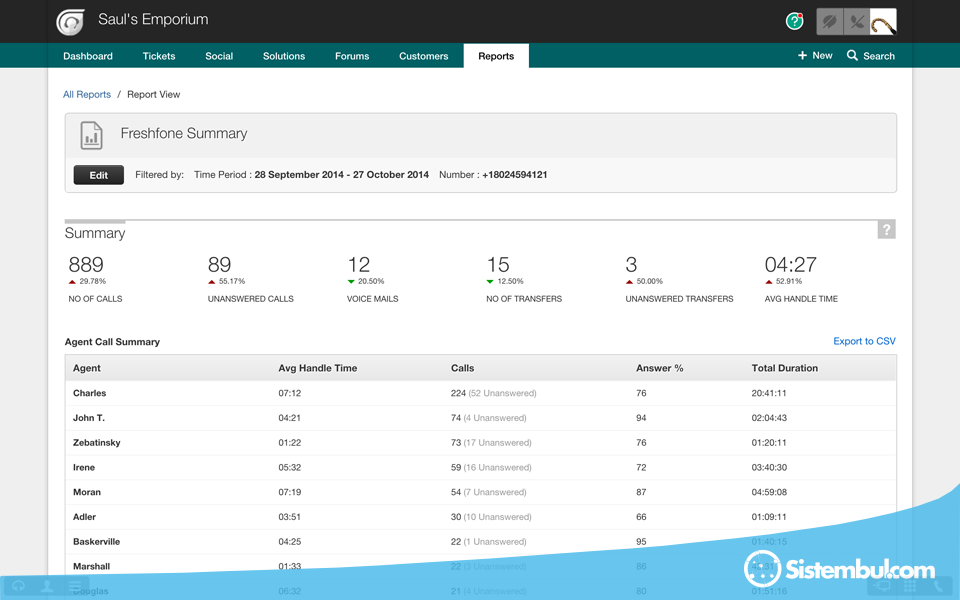Open the user avatar with cane picture
960x600 pixels.
coord(883,22)
